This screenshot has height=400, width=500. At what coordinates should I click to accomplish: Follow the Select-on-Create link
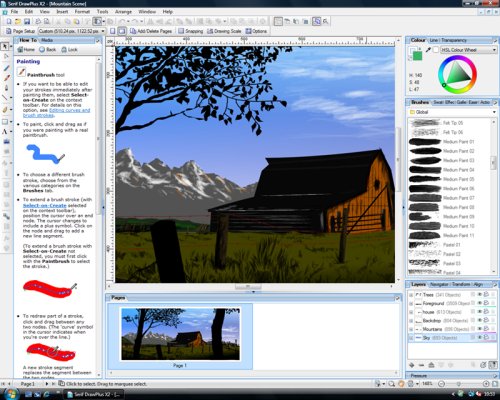[44, 205]
